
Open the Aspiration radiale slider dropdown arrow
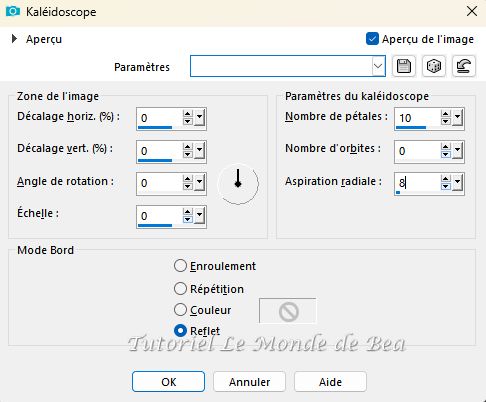point(457,183)
